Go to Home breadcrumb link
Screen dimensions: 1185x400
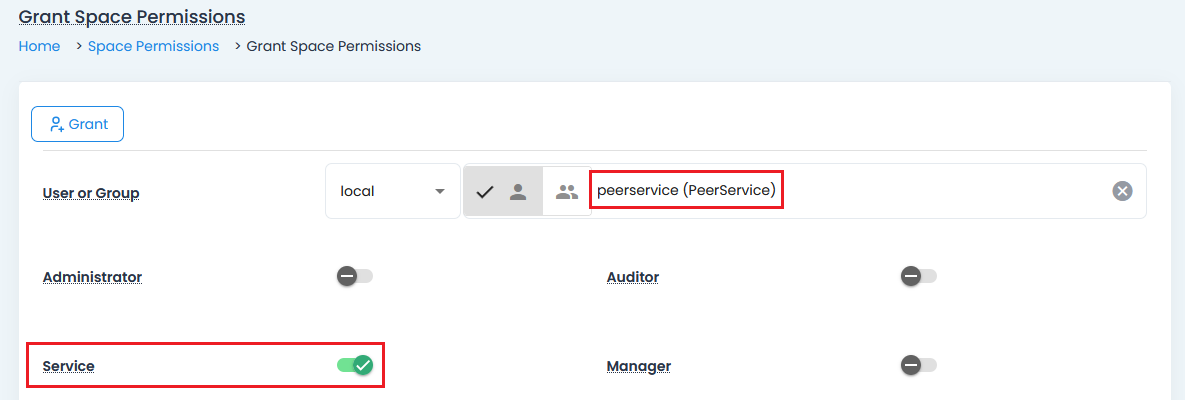[39, 46]
